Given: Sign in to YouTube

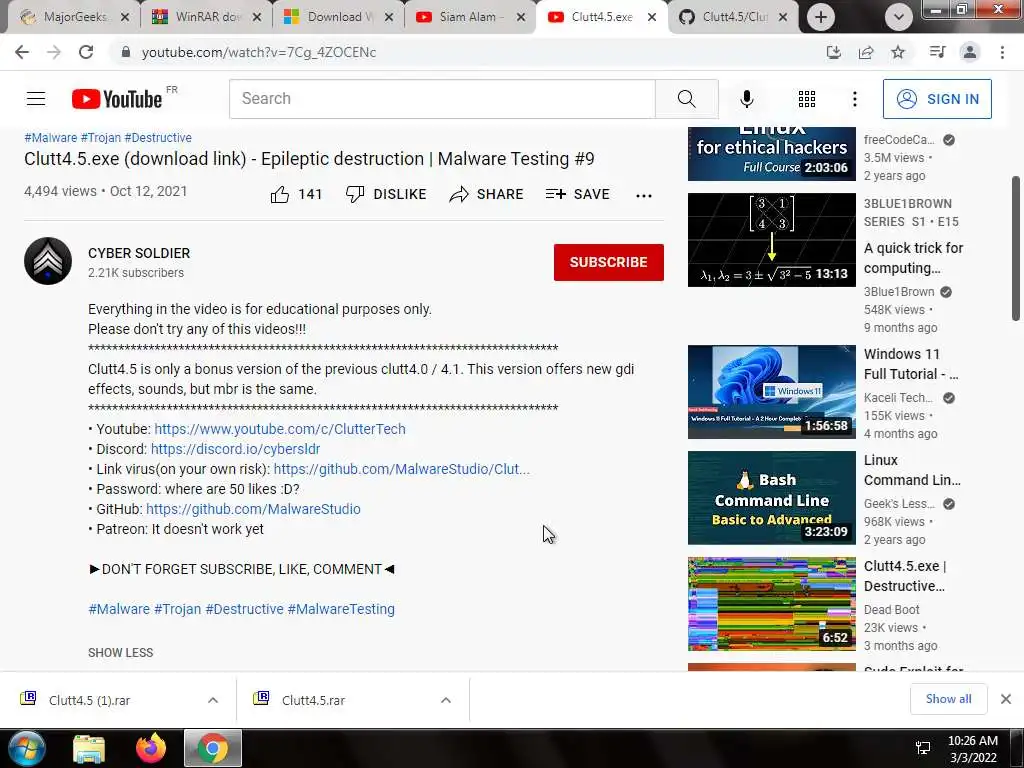Looking at the screenshot, I should click(x=937, y=99).
